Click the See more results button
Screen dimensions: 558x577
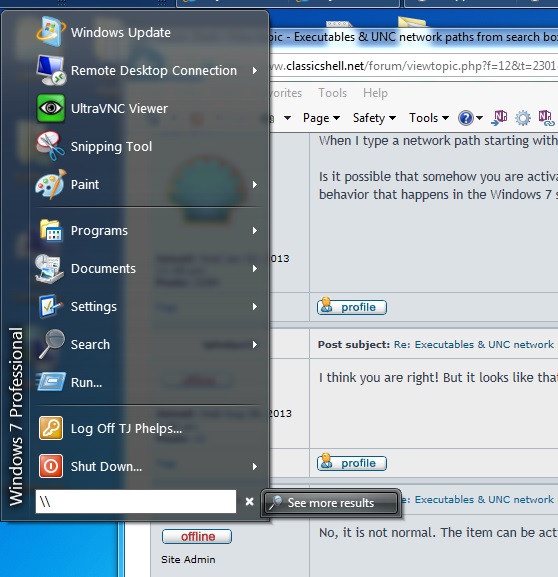pos(331,503)
